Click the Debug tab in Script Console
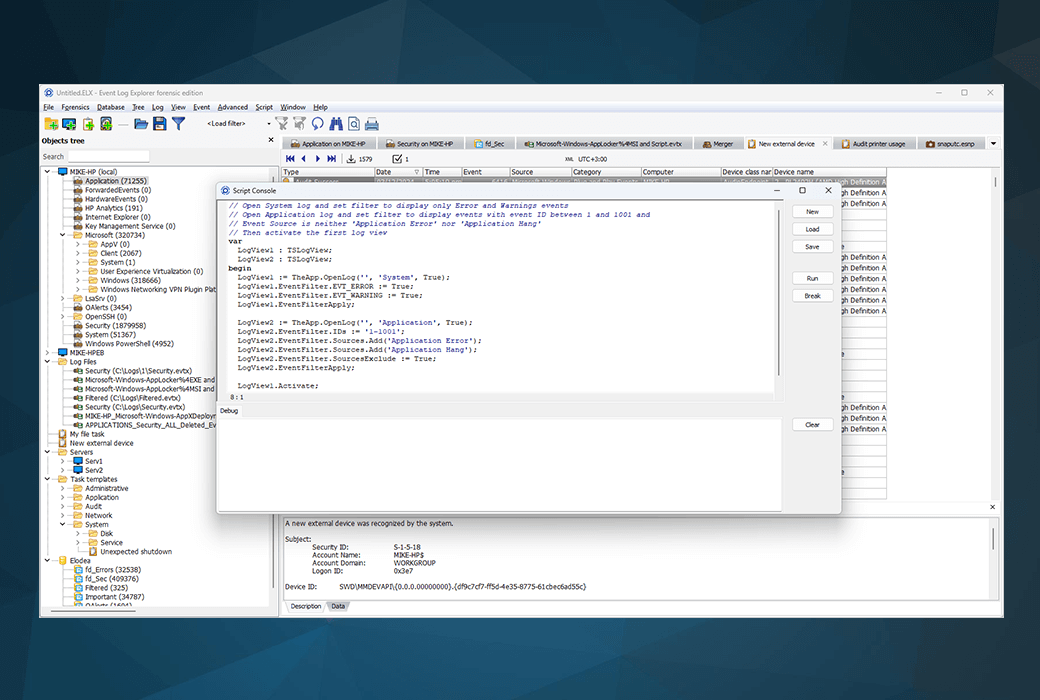Screen dimensions: 1040x700 point(229,411)
